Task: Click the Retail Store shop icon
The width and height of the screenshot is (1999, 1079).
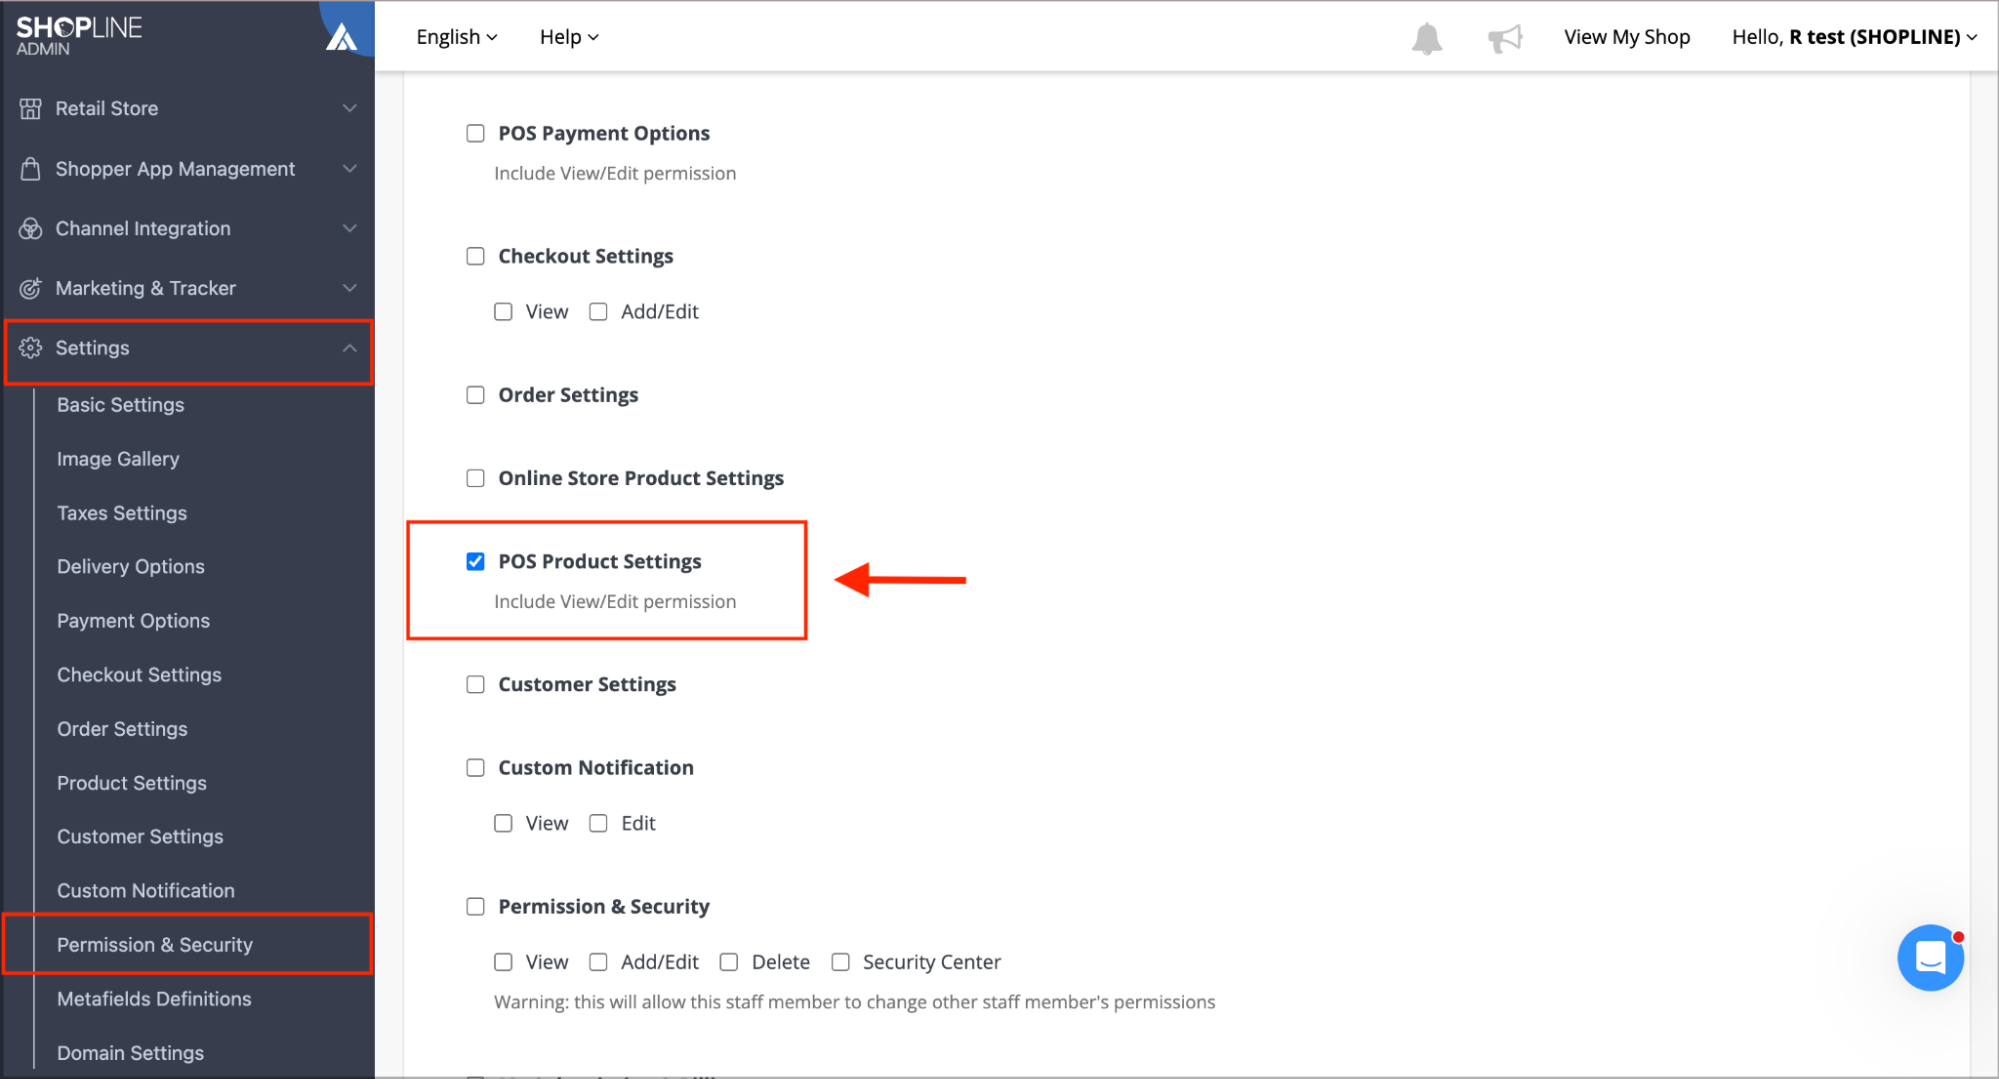Action: [31, 108]
